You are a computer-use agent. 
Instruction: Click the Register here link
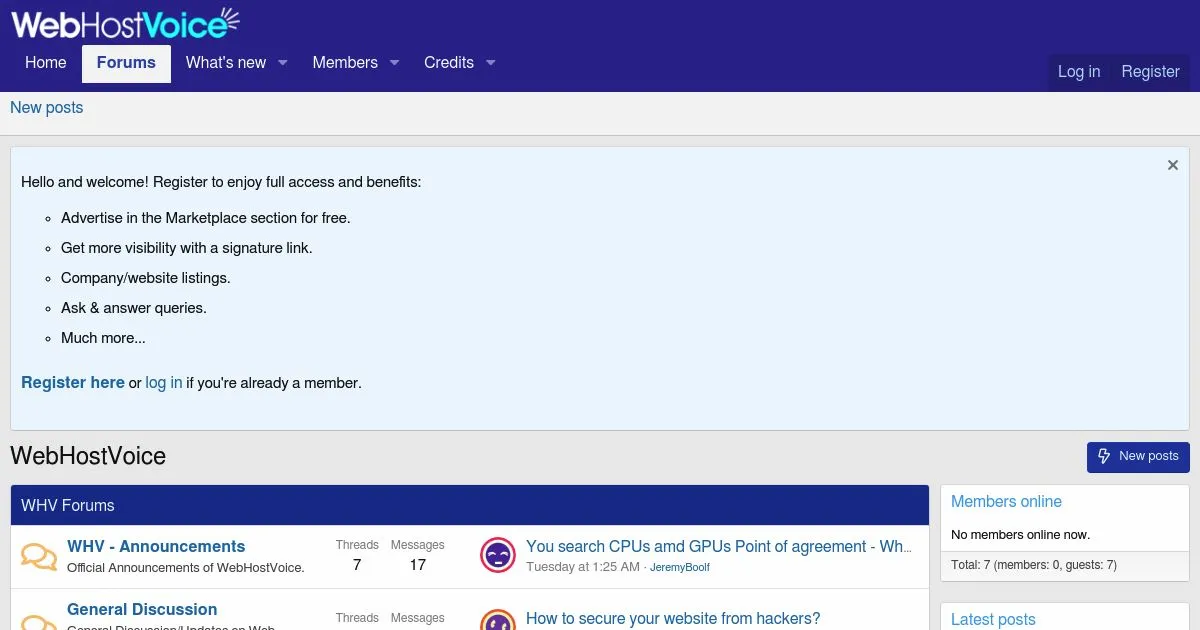(73, 383)
